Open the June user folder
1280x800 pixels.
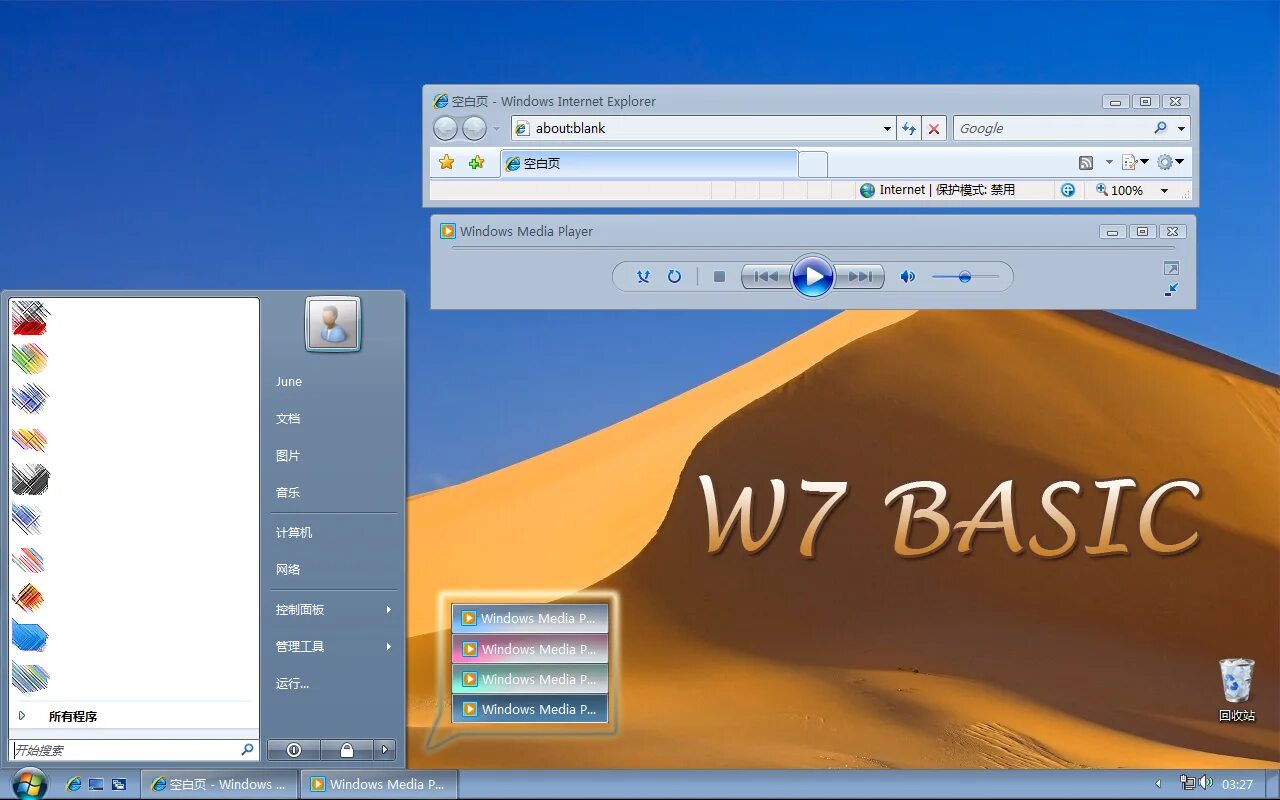(289, 381)
